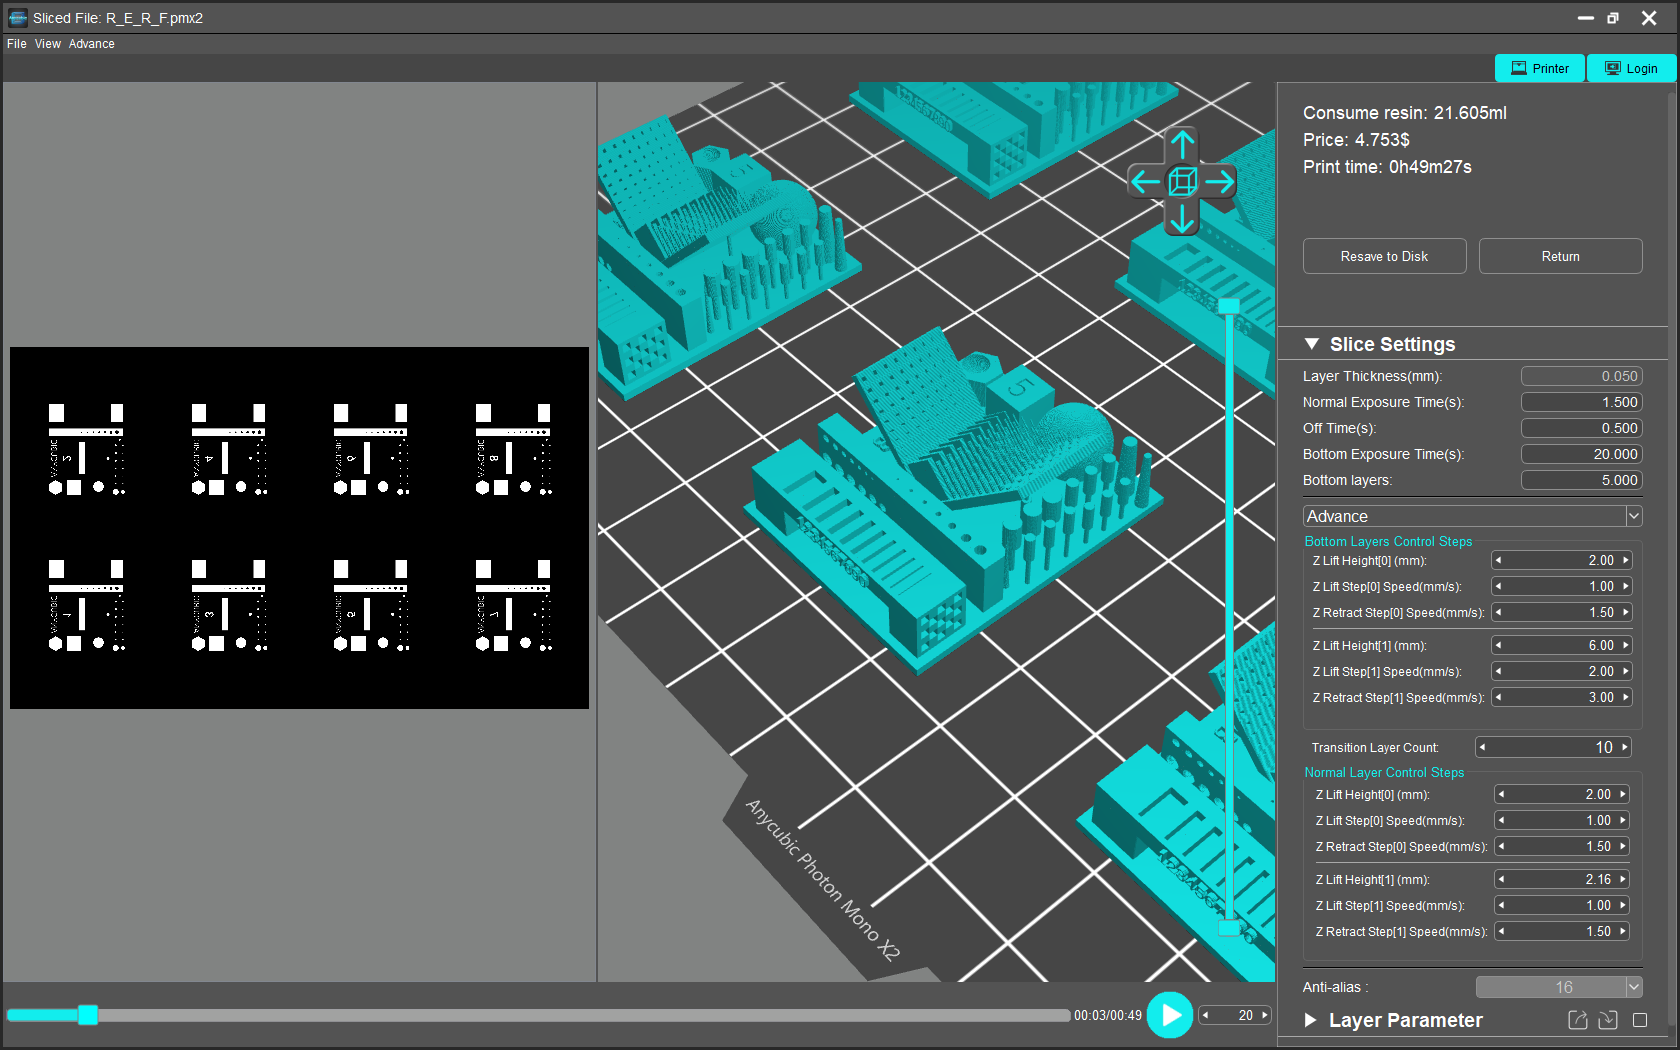
Task: Decrease Bottom Layers Z Lift Step[1] Speed
Action: coord(1498,671)
